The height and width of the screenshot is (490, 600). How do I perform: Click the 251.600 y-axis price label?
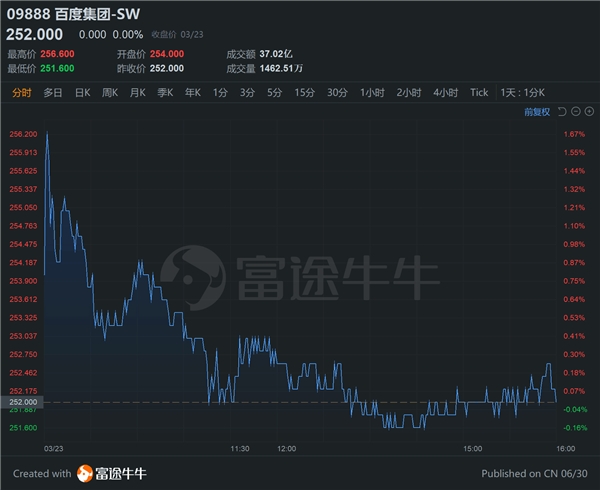pyautogui.click(x=23, y=428)
